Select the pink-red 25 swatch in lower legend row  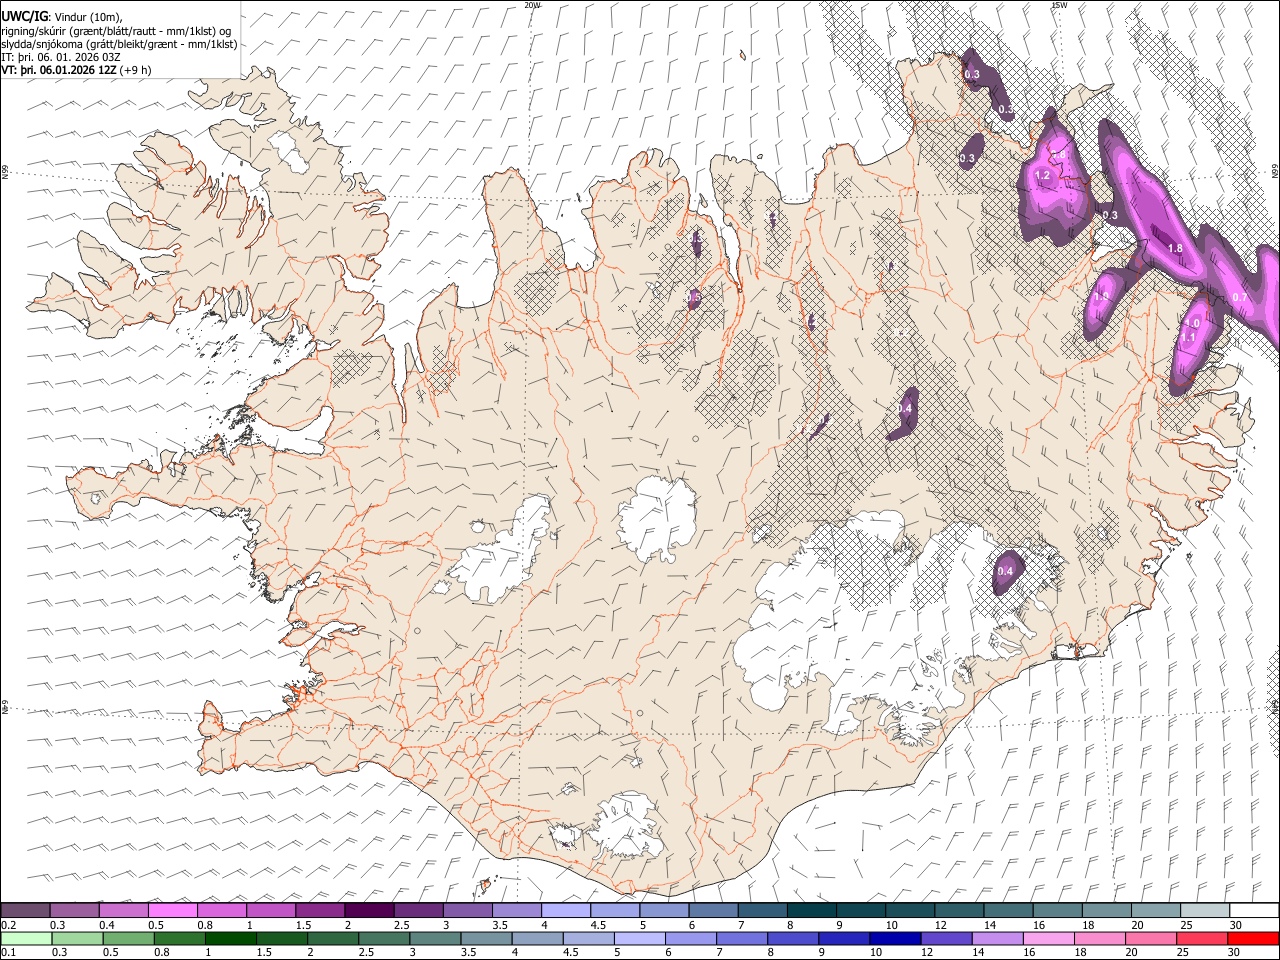(x=1202, y=938)
